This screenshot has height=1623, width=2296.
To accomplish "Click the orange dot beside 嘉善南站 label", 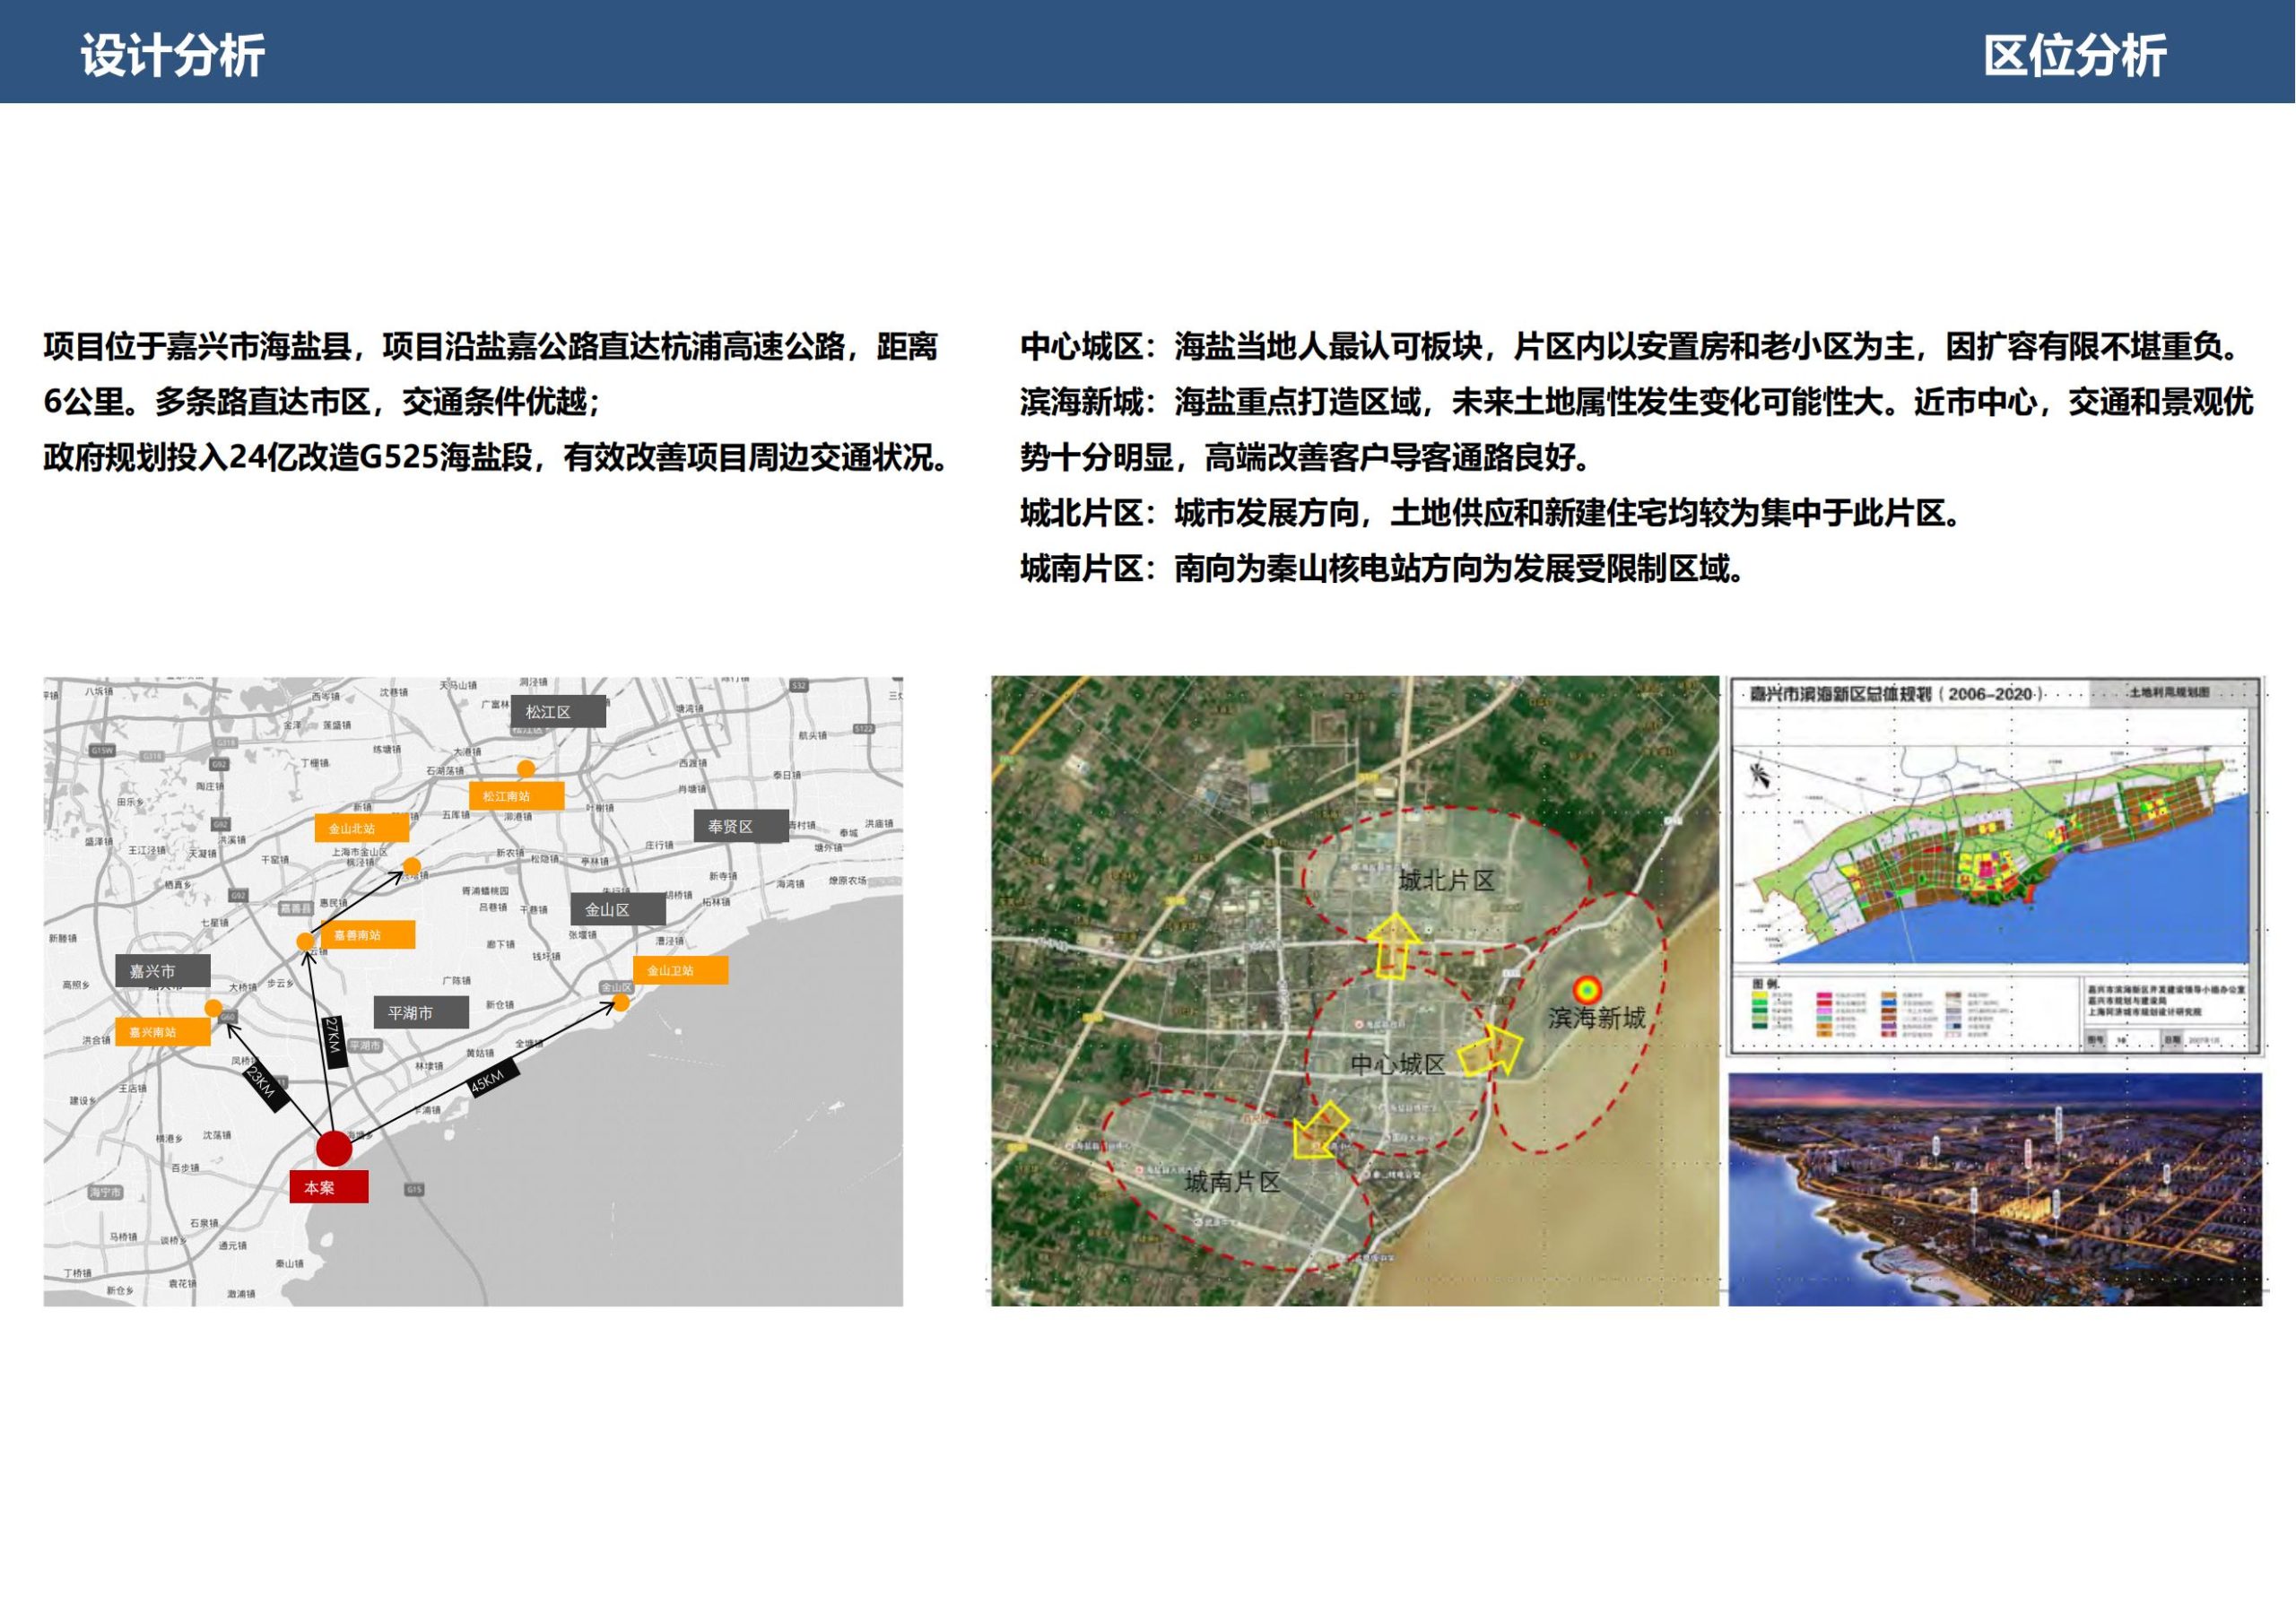I will click(x=305, y=942).
